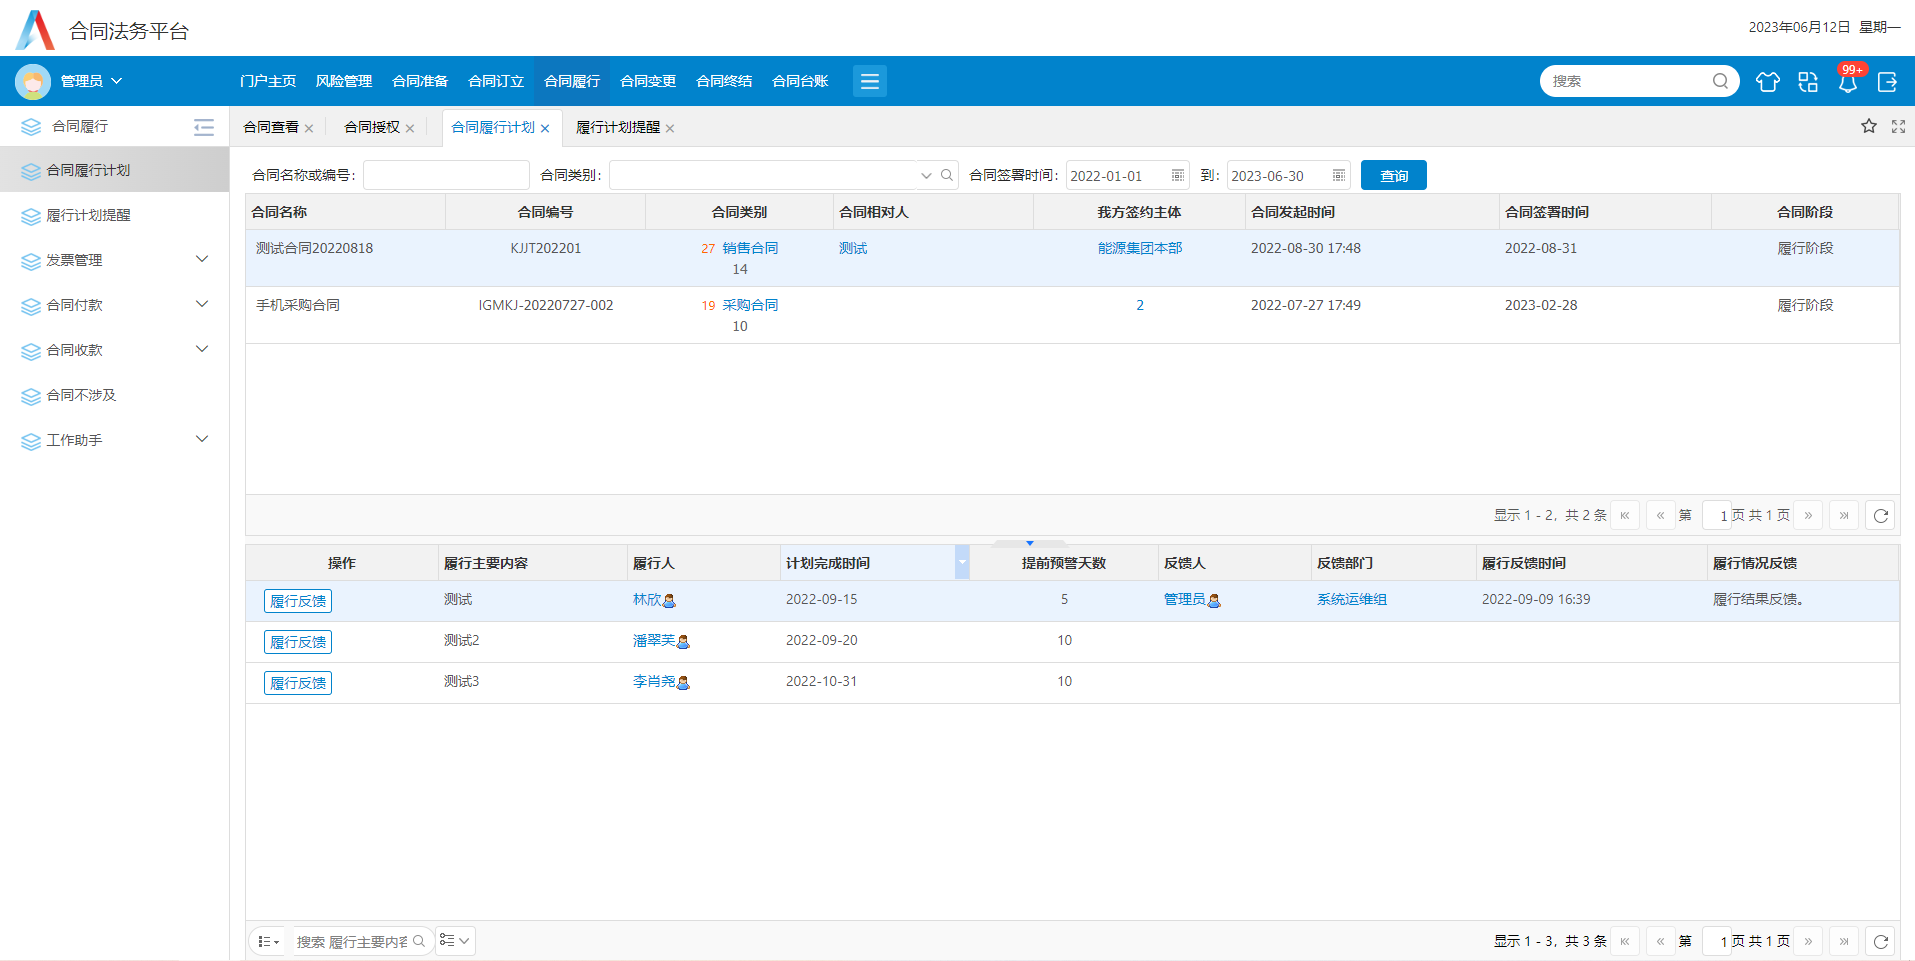The image size is (1915, 961).
Task: Open 能源集团本部 signing entity link
Action: [x=1139, y=248]
